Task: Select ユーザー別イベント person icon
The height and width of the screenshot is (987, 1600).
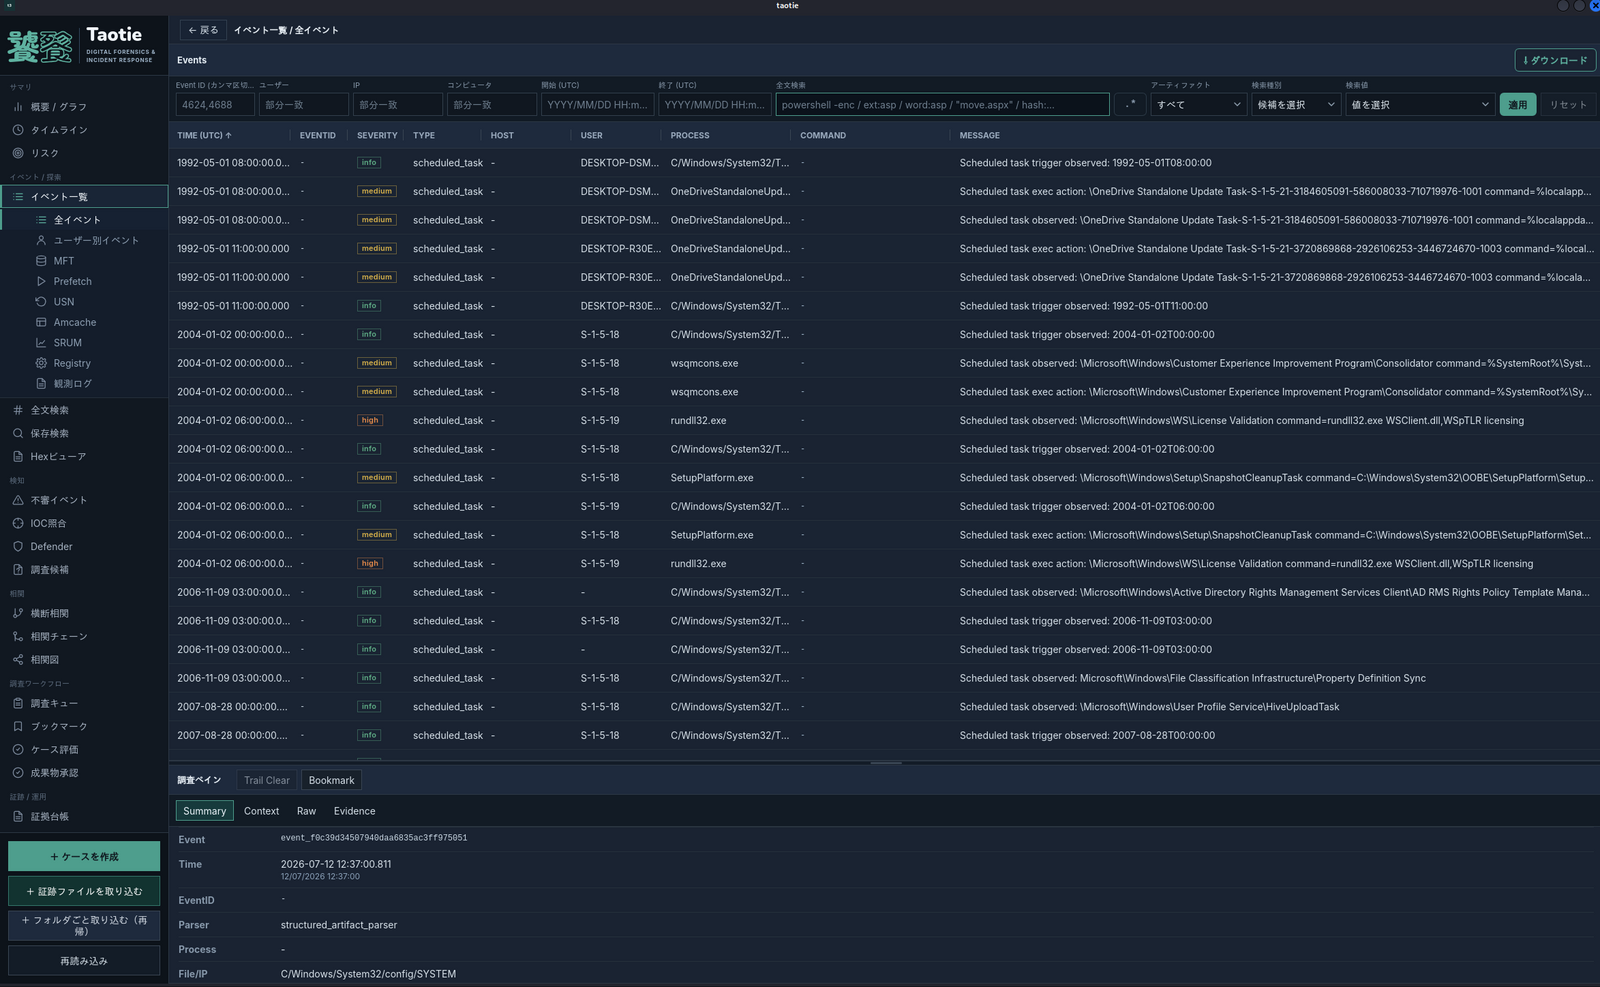Action: pyautogui.click(x=41, y=240)
